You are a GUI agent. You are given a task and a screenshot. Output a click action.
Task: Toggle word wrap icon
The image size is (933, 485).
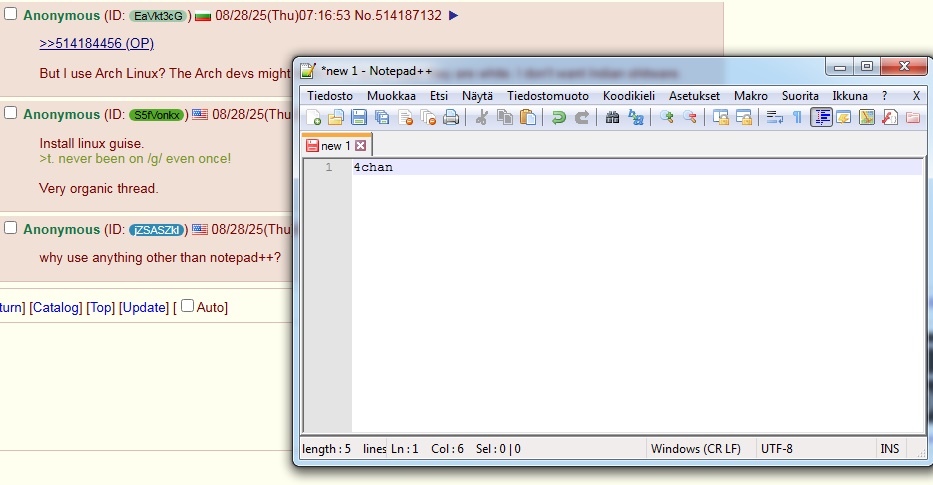[774, 117]
